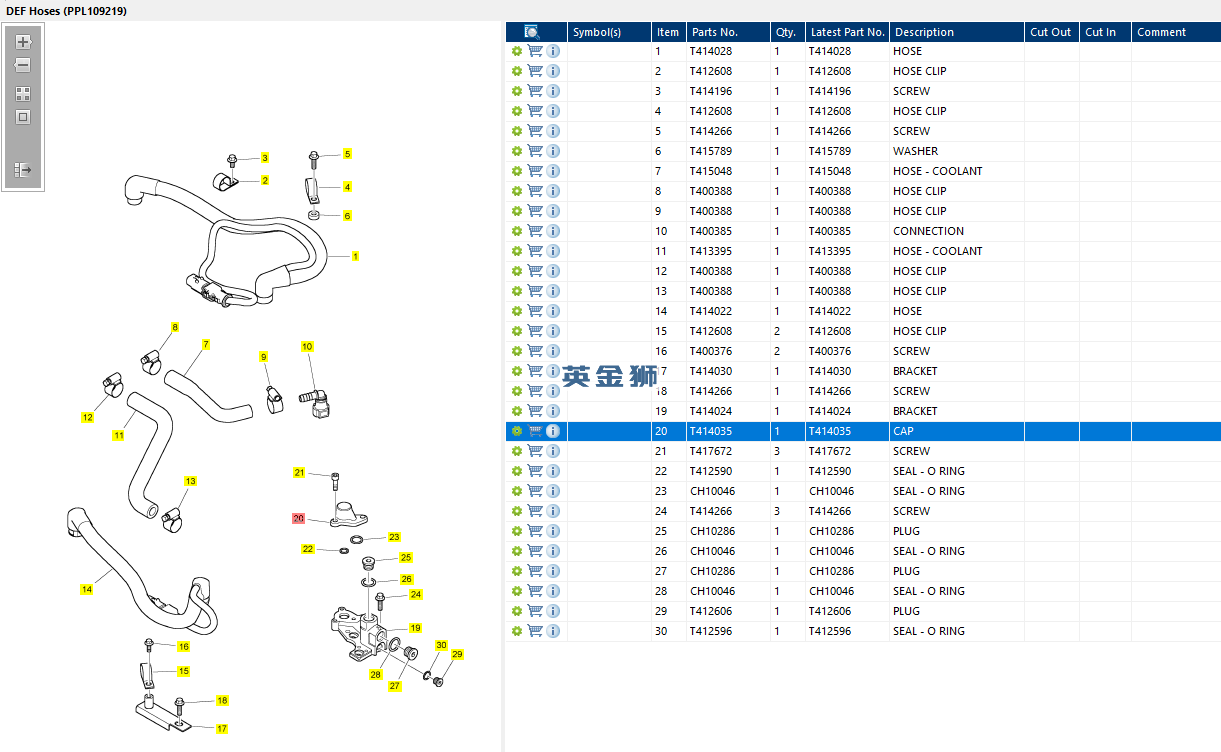Viewport: 1221px width, 752px height.
Task: Click green gear icon for item 30
Action: (517, 631)
